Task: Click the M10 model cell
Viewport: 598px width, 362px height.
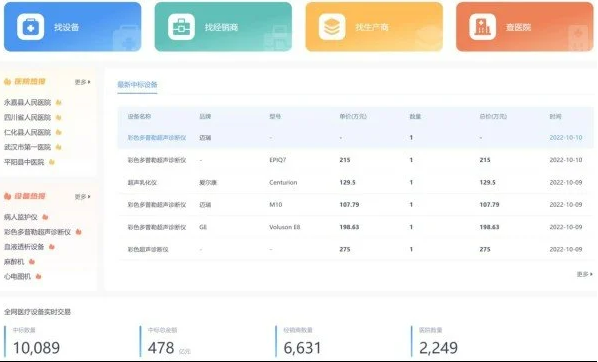Action: pos(276,205)
